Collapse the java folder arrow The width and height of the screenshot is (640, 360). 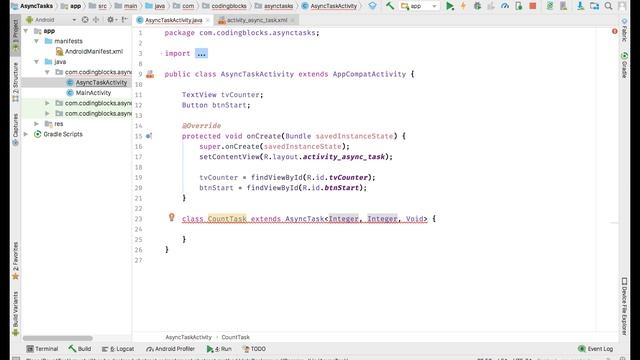(36, 62)
